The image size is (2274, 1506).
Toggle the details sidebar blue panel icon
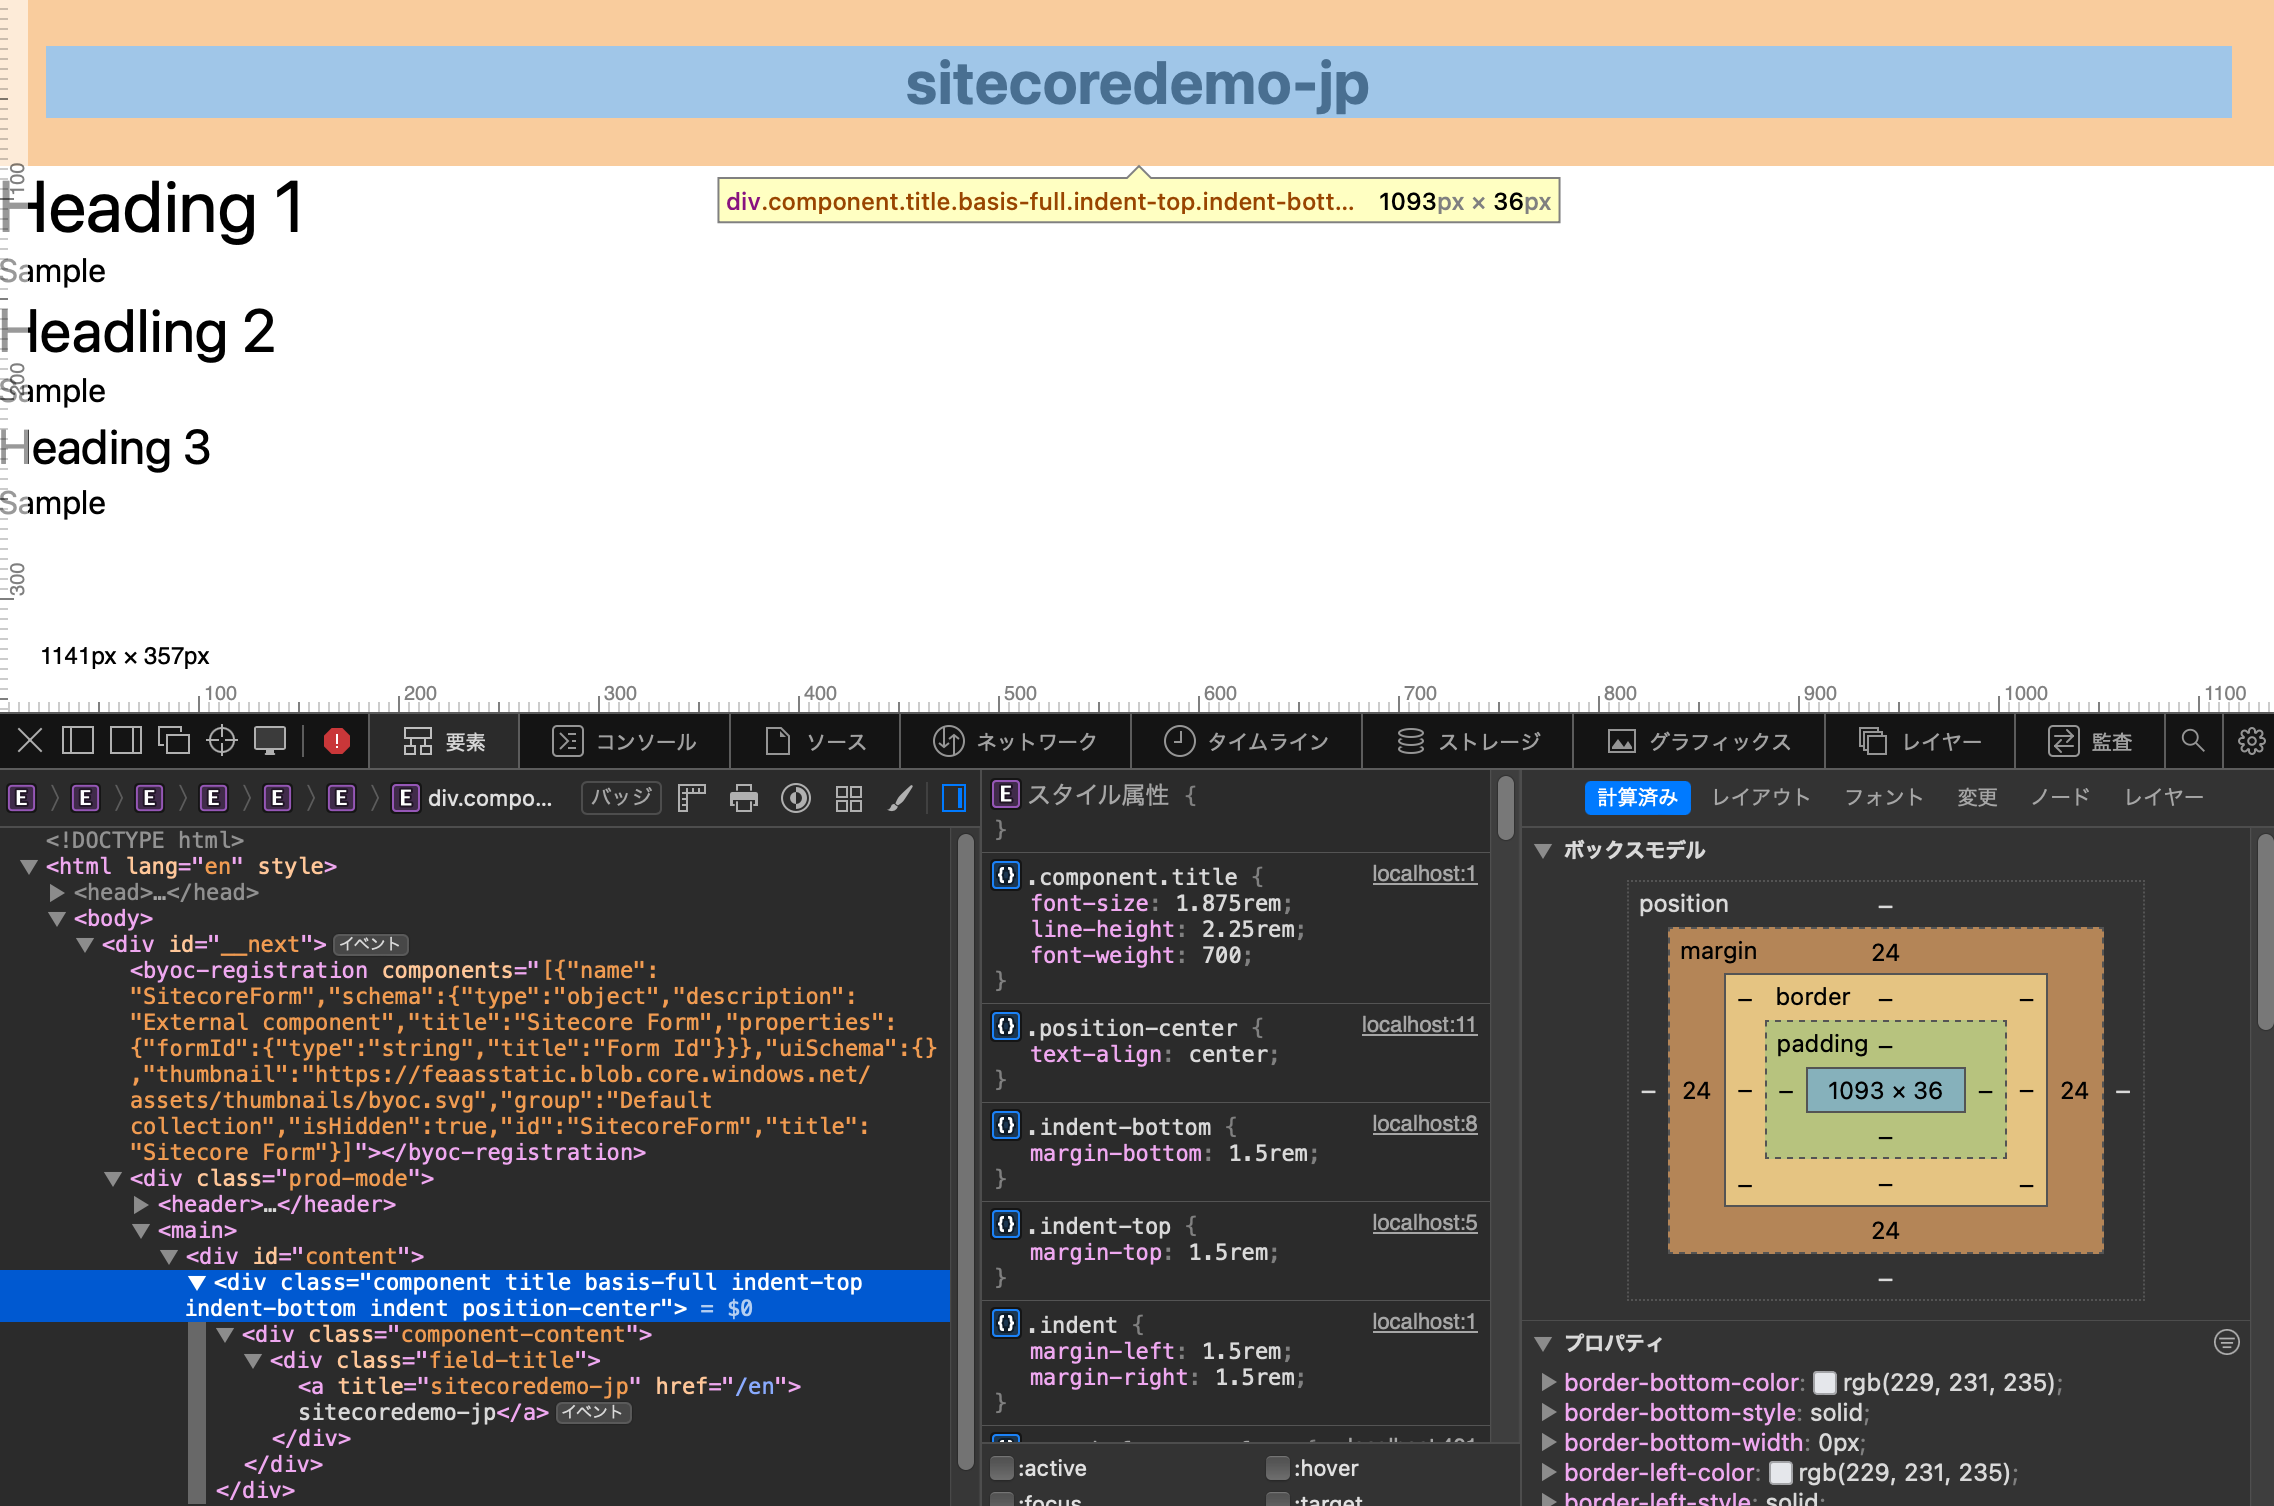[x=954, y=798]
